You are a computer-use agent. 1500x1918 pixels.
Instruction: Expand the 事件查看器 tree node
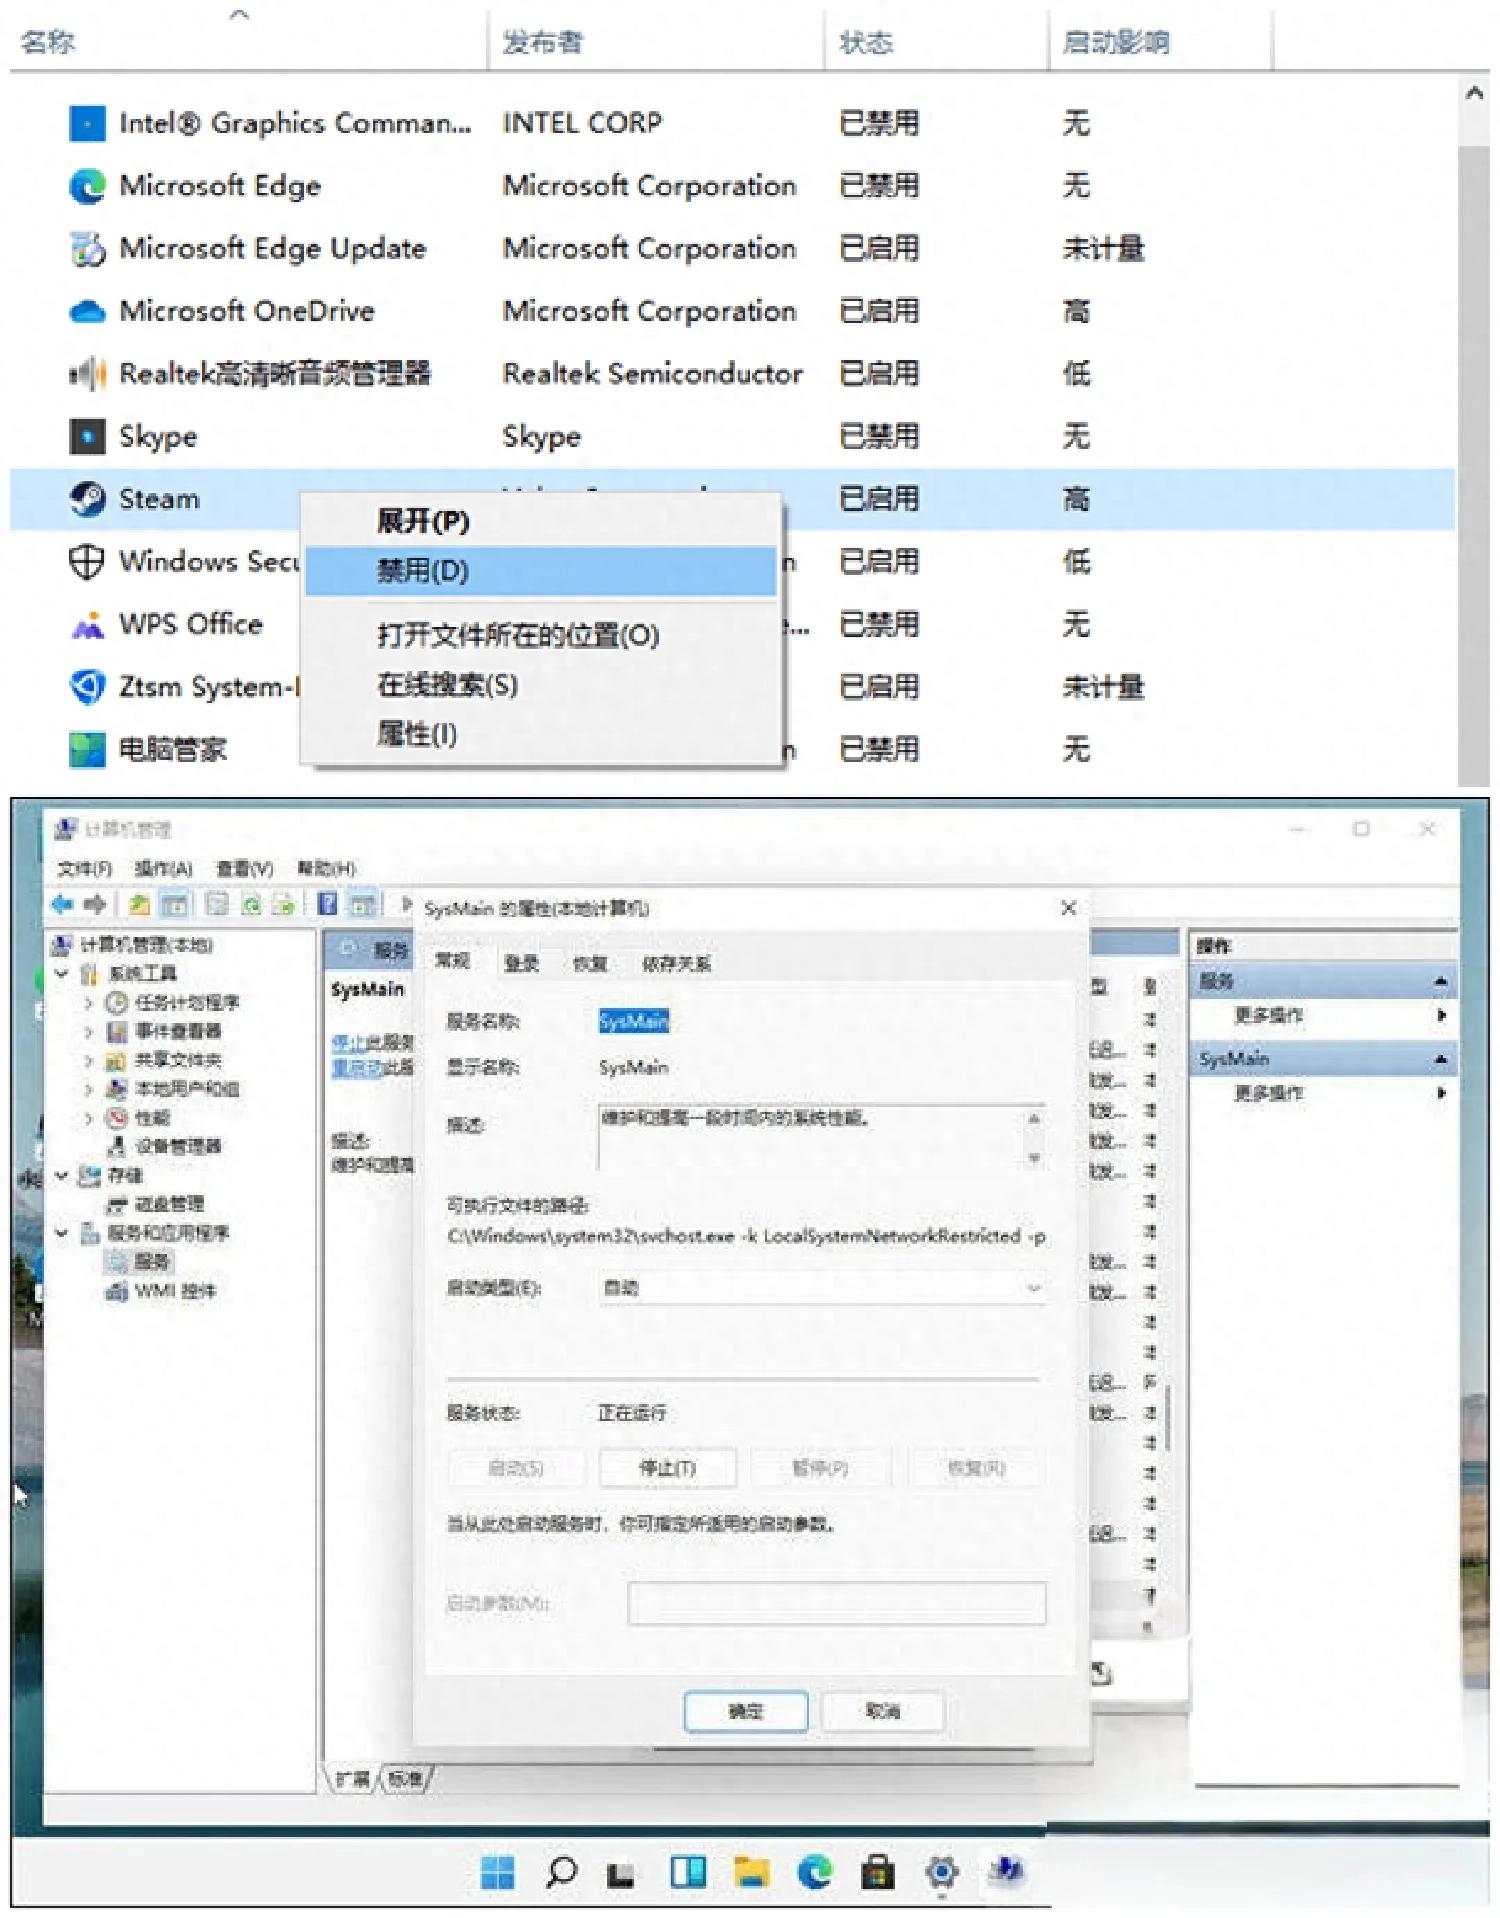89,1031
